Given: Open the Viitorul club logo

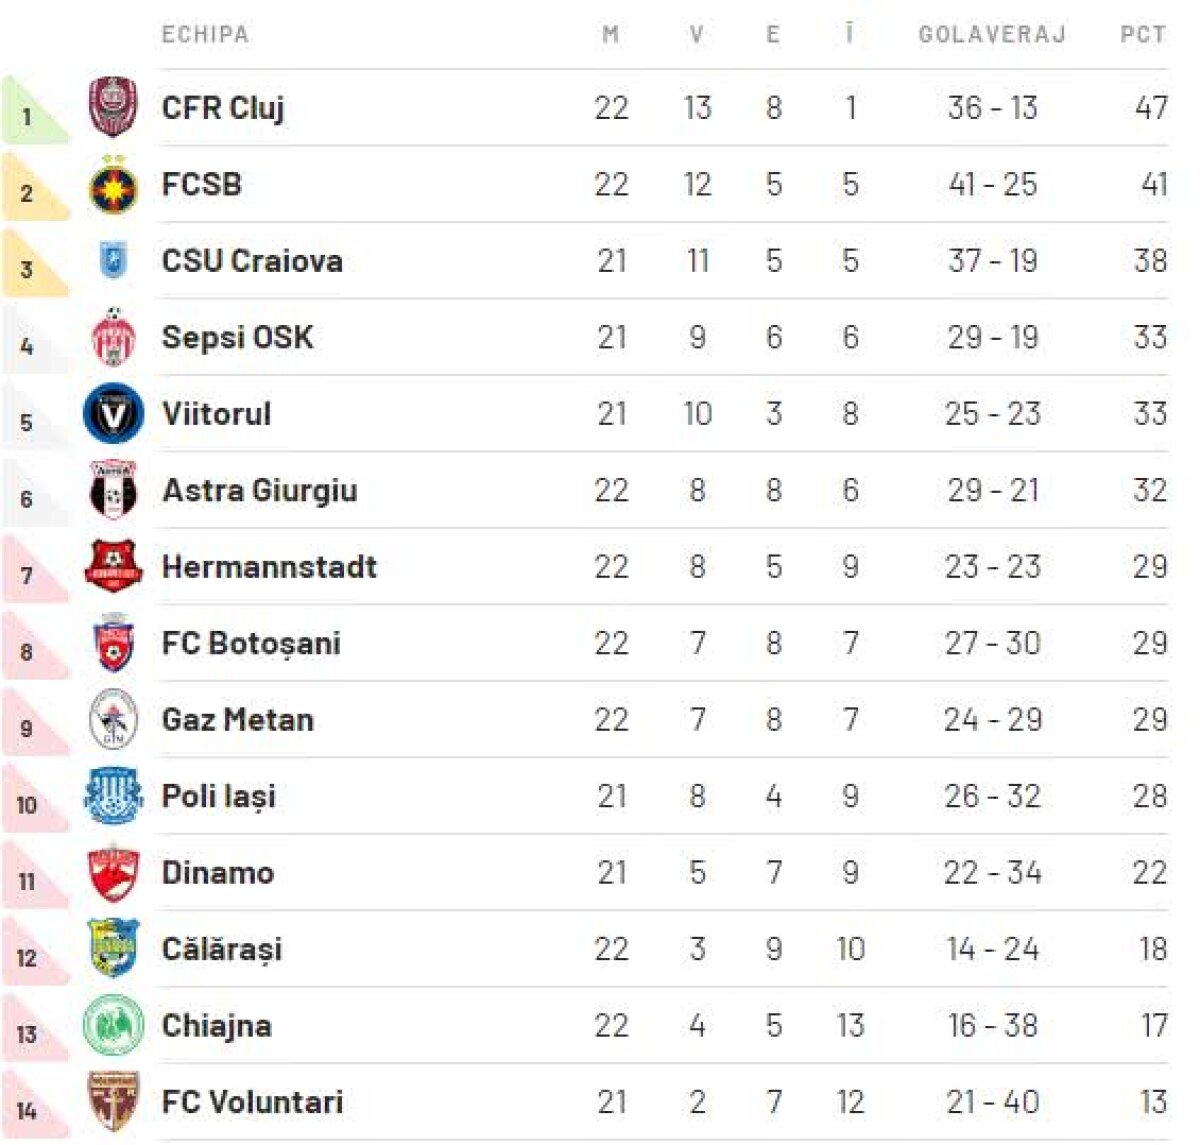Looking at the screenshot, I should [113, 414].
